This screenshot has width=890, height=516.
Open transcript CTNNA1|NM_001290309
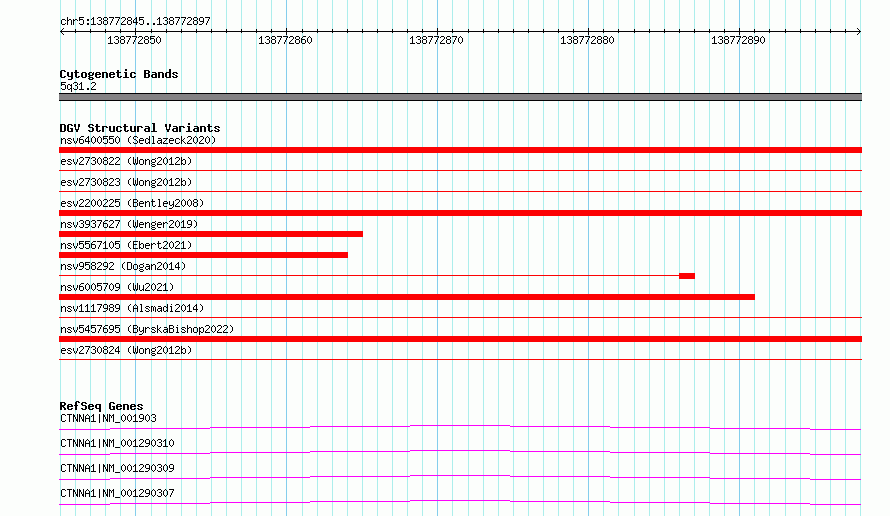tap(117, 468)
